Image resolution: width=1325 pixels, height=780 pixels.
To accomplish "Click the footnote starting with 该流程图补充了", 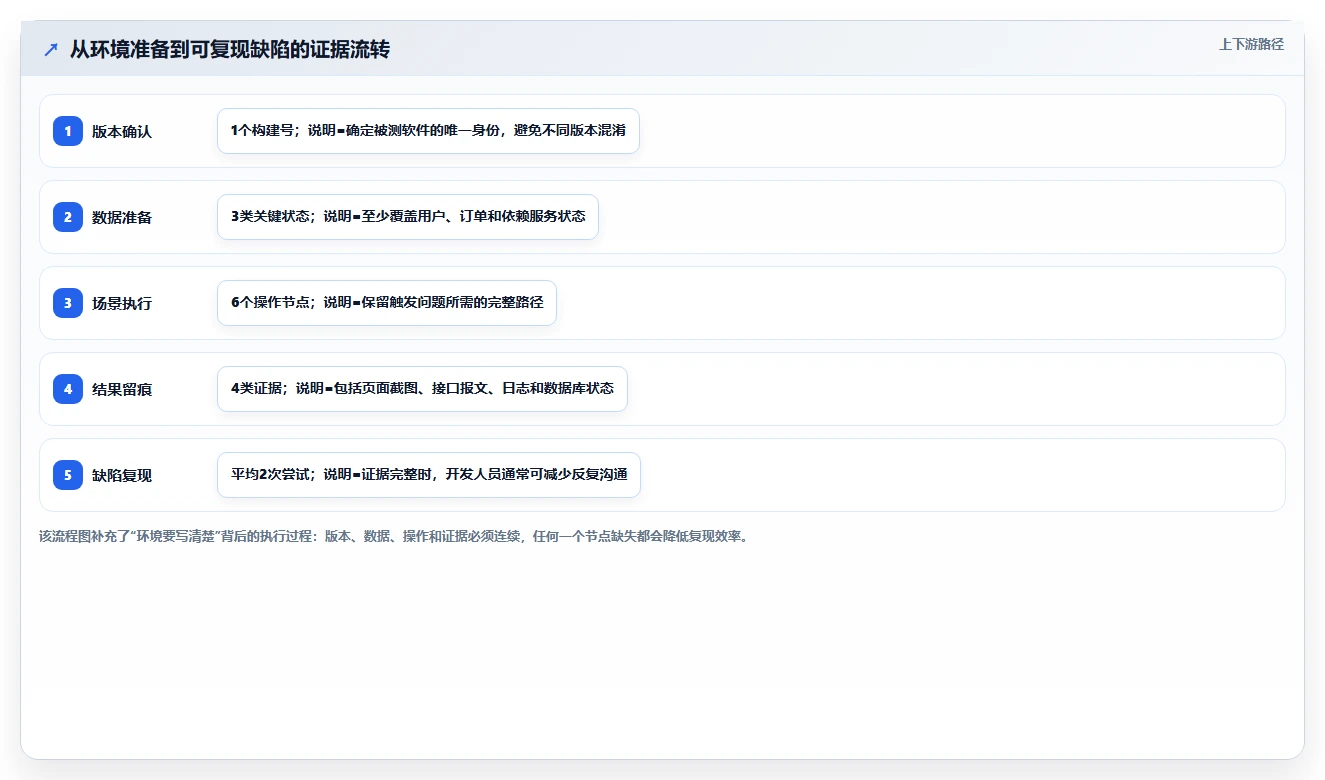I will [x=395, y=536].
